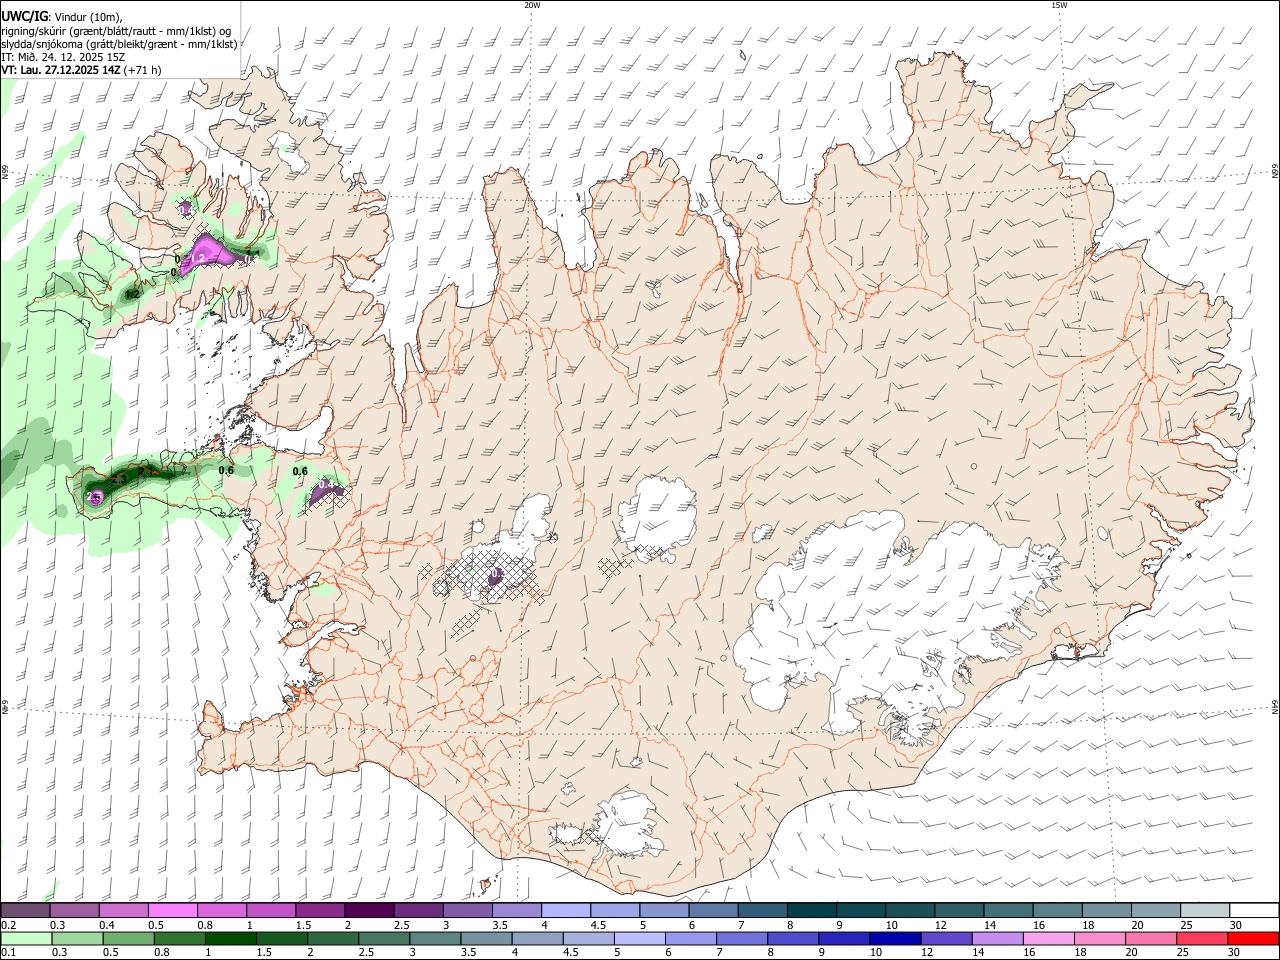Click the 0.6 value just above purple 0.4 patch
Image resolution: width=1280 pixels, height=960 pixels.
(300, 471)
